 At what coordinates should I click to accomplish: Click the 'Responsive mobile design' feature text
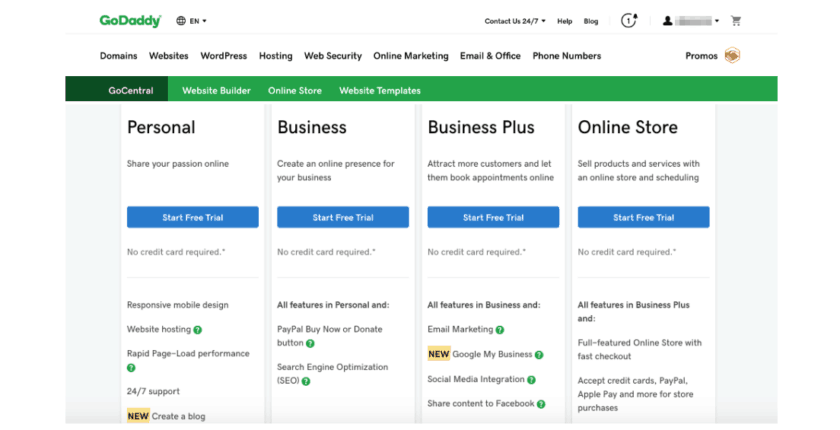[x=178, y=305]
